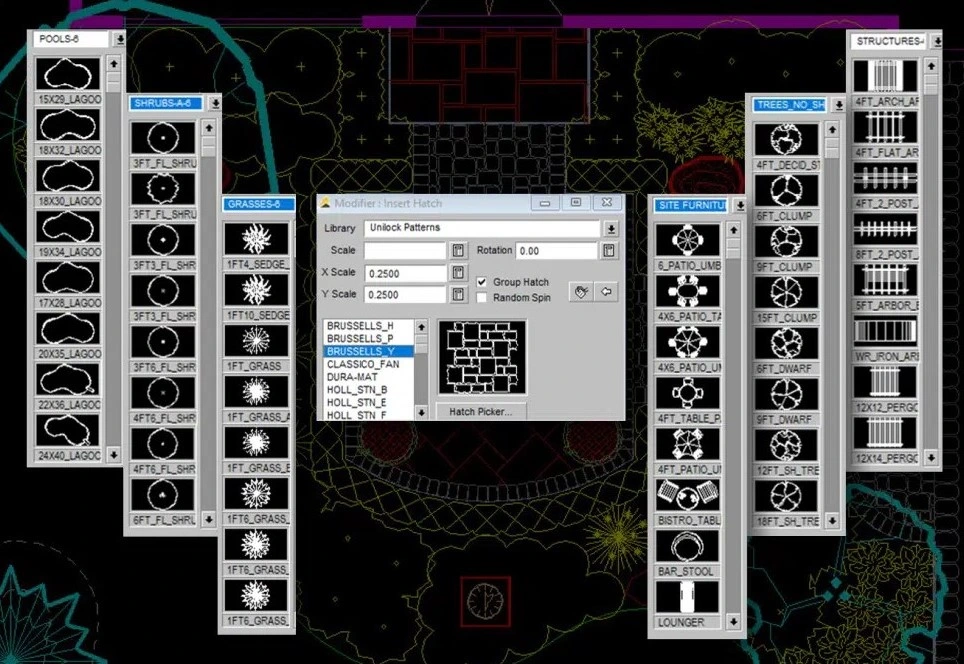
Task: Expand the POOLS-6 library dropdown
Action: [x=120, y=39]
